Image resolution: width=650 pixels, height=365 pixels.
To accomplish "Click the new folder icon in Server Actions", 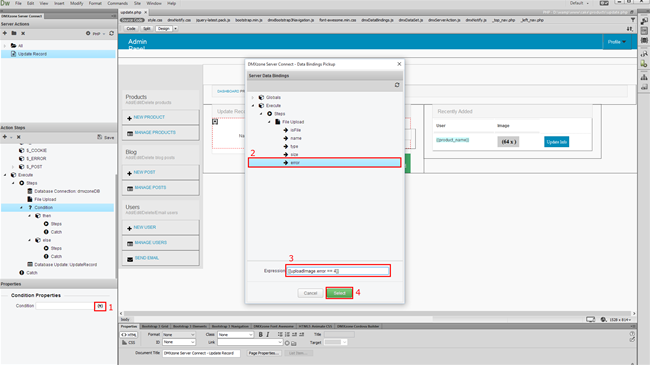I will tap(14, 33).
